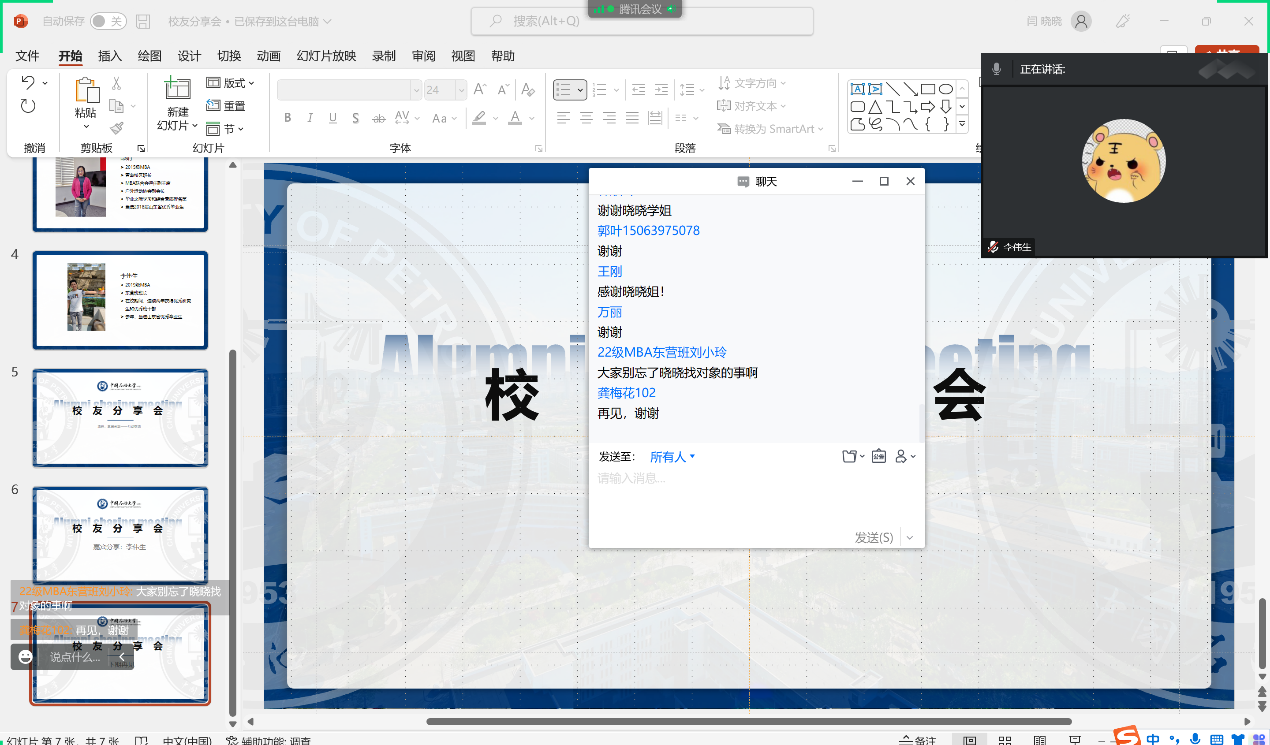Click the Undo arrow icon
This screenshot has width=1270, height=745.
[28, 83]
